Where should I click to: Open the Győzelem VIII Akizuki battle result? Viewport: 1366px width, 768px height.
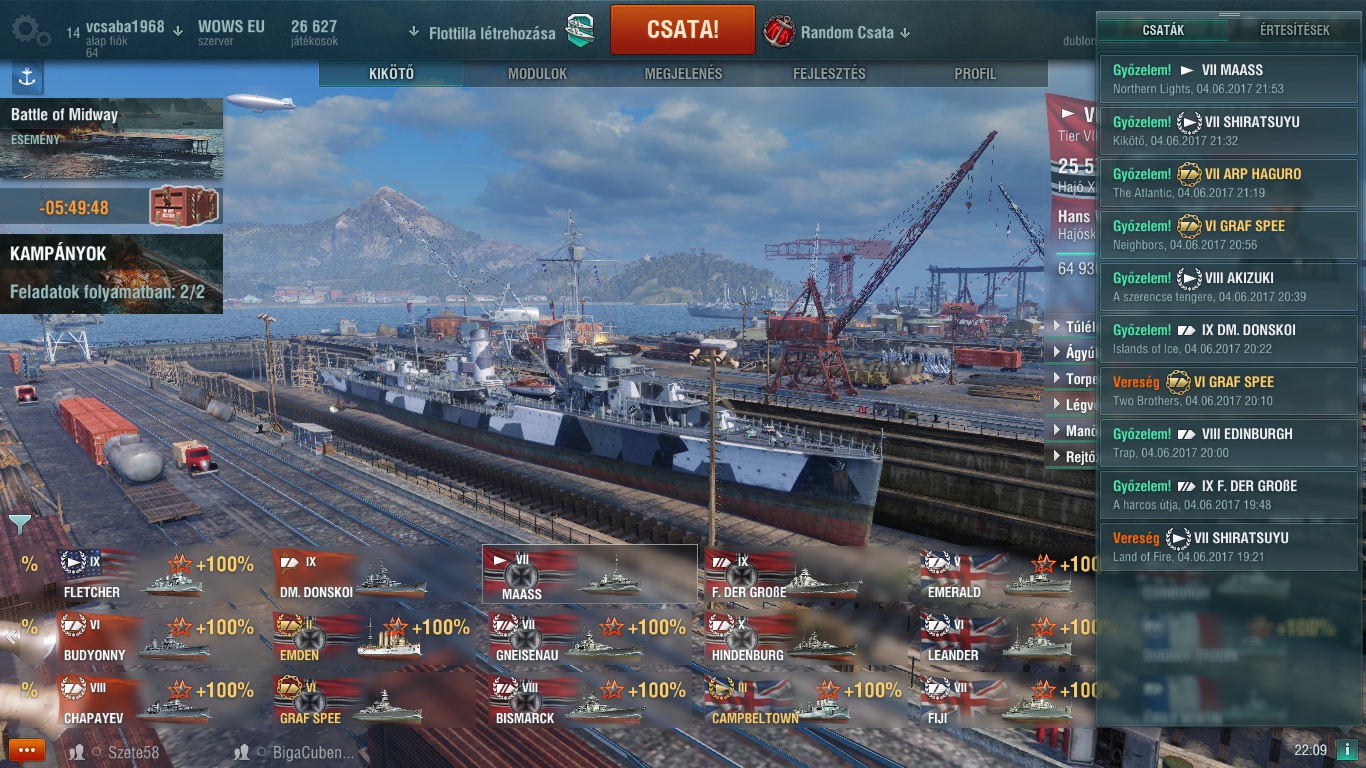click(x=1229, y=287)
